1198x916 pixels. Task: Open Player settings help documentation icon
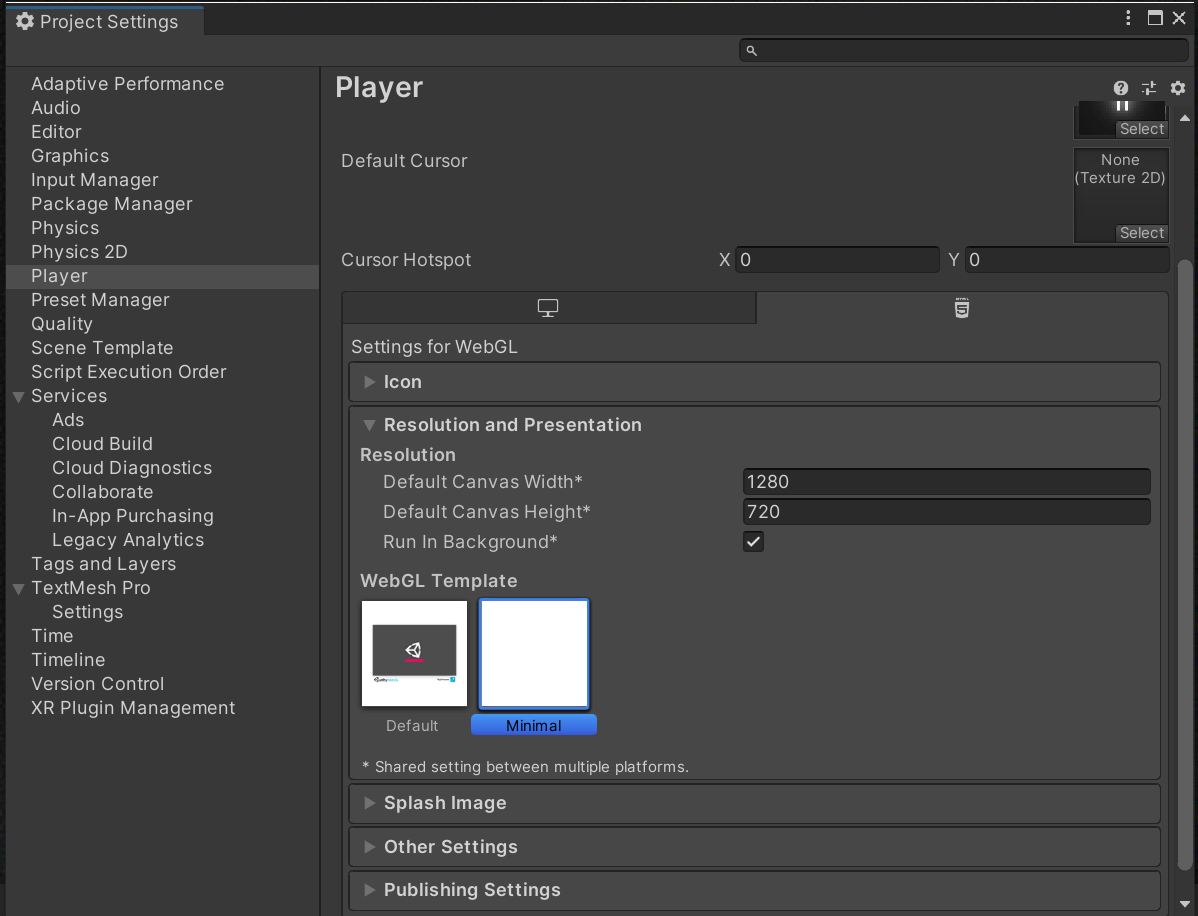click(1120, 88)
